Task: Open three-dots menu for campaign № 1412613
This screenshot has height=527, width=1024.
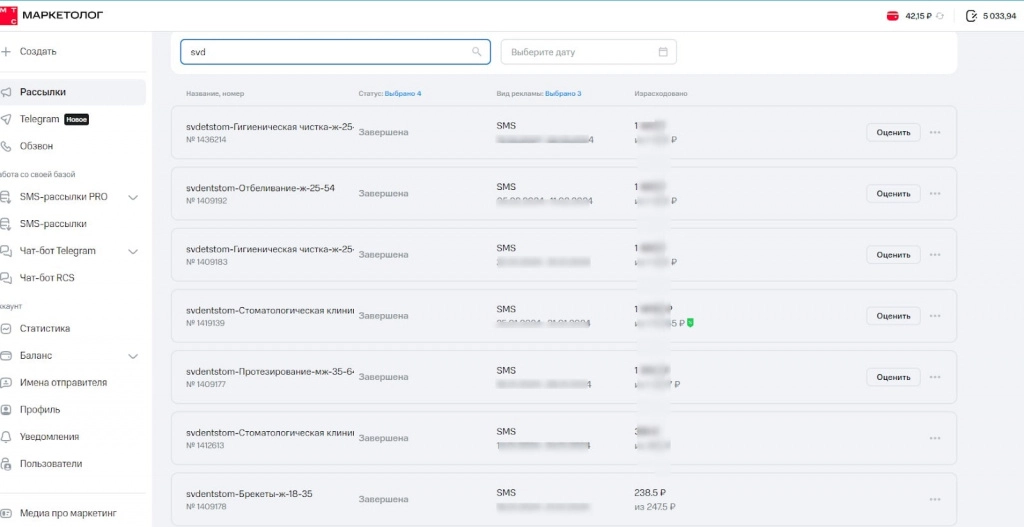Action: tap(935, 438)
